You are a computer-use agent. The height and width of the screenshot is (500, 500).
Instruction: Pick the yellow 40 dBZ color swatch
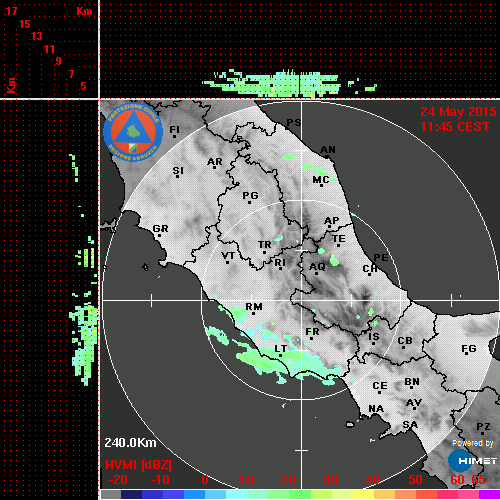(364, 494)
